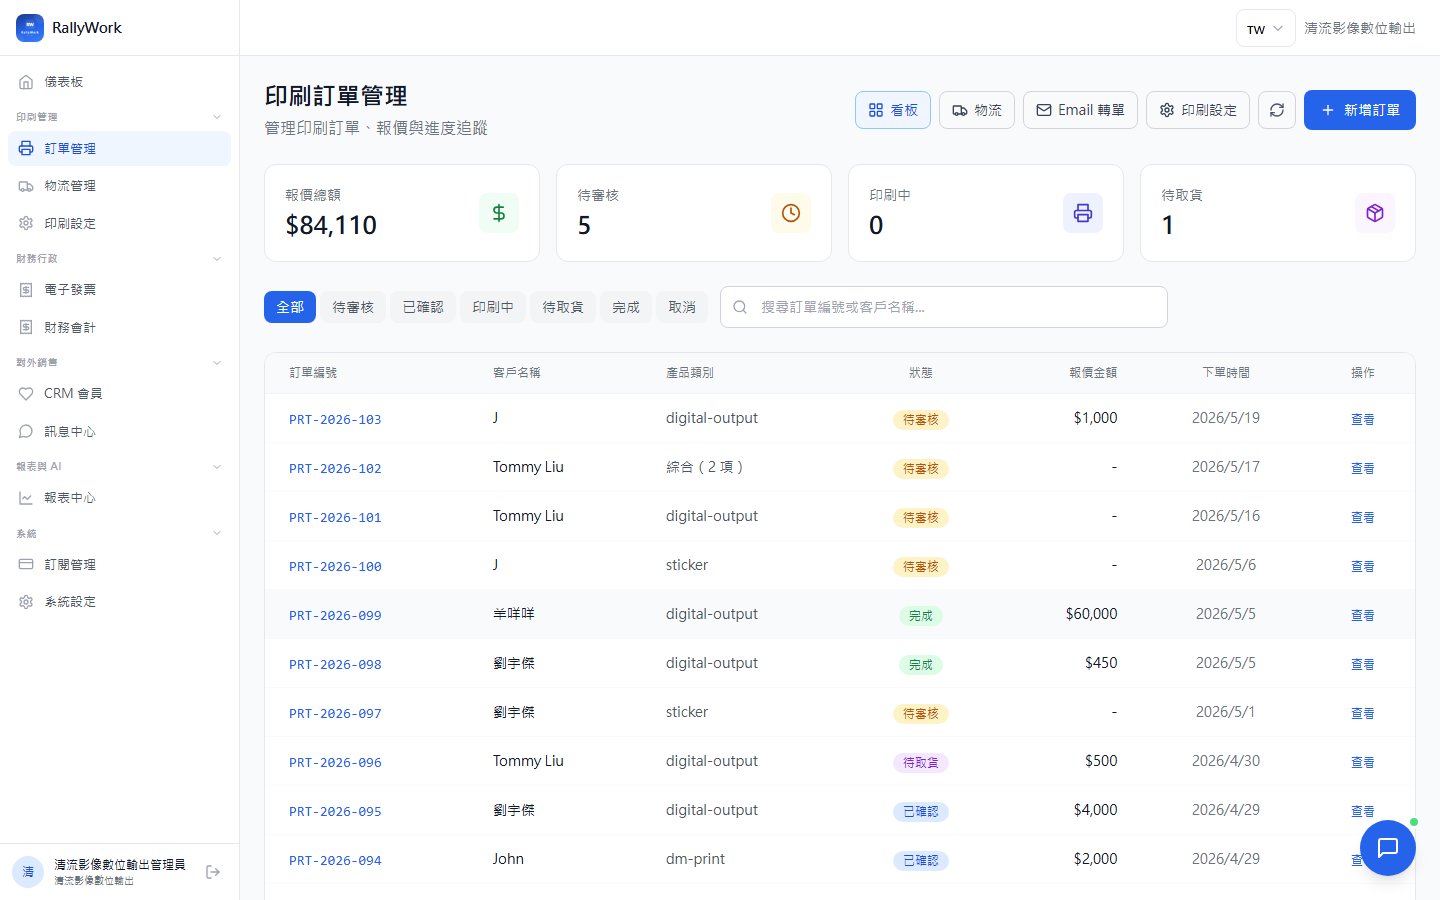Click customer name 羊咩咩
Viewport: 1440px width, 900px height.
(x=514, y=614)
